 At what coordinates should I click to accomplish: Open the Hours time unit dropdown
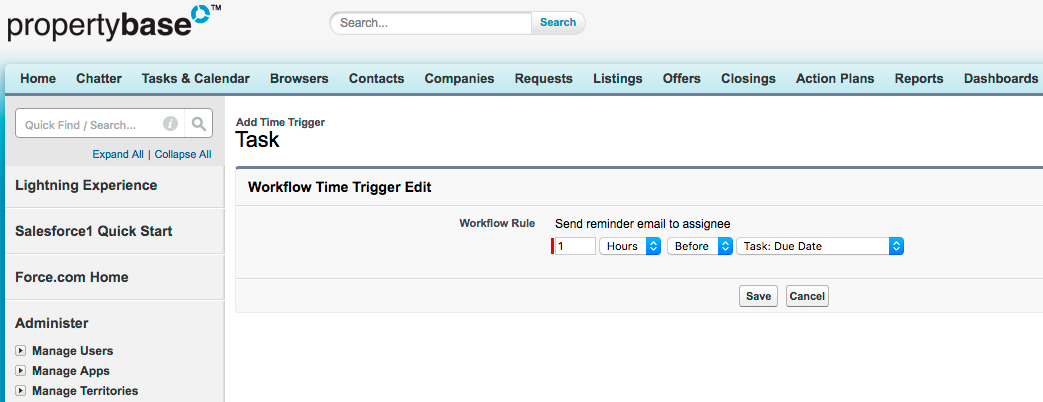point(630,246)
